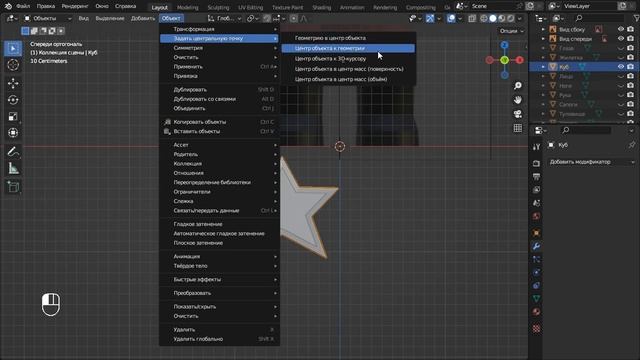Click the Blender logo menu
Image resolution: width=640 pixels, height=360 pixels.
coord(8,6)
